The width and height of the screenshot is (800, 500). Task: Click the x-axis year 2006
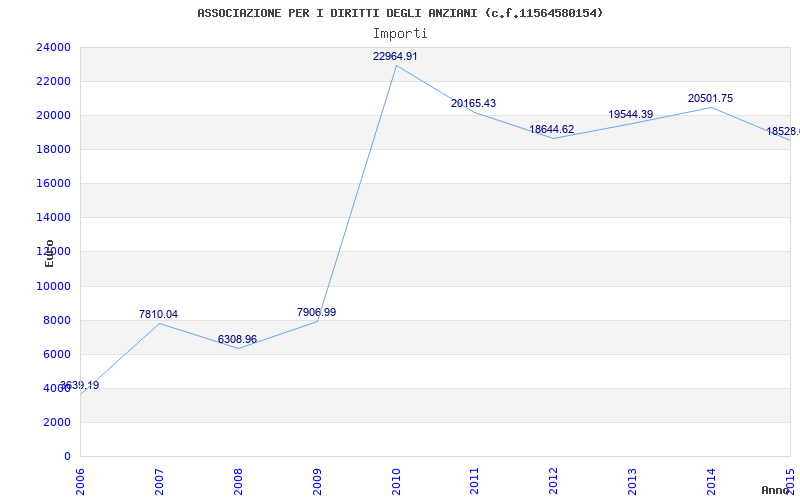click(80, 481)
